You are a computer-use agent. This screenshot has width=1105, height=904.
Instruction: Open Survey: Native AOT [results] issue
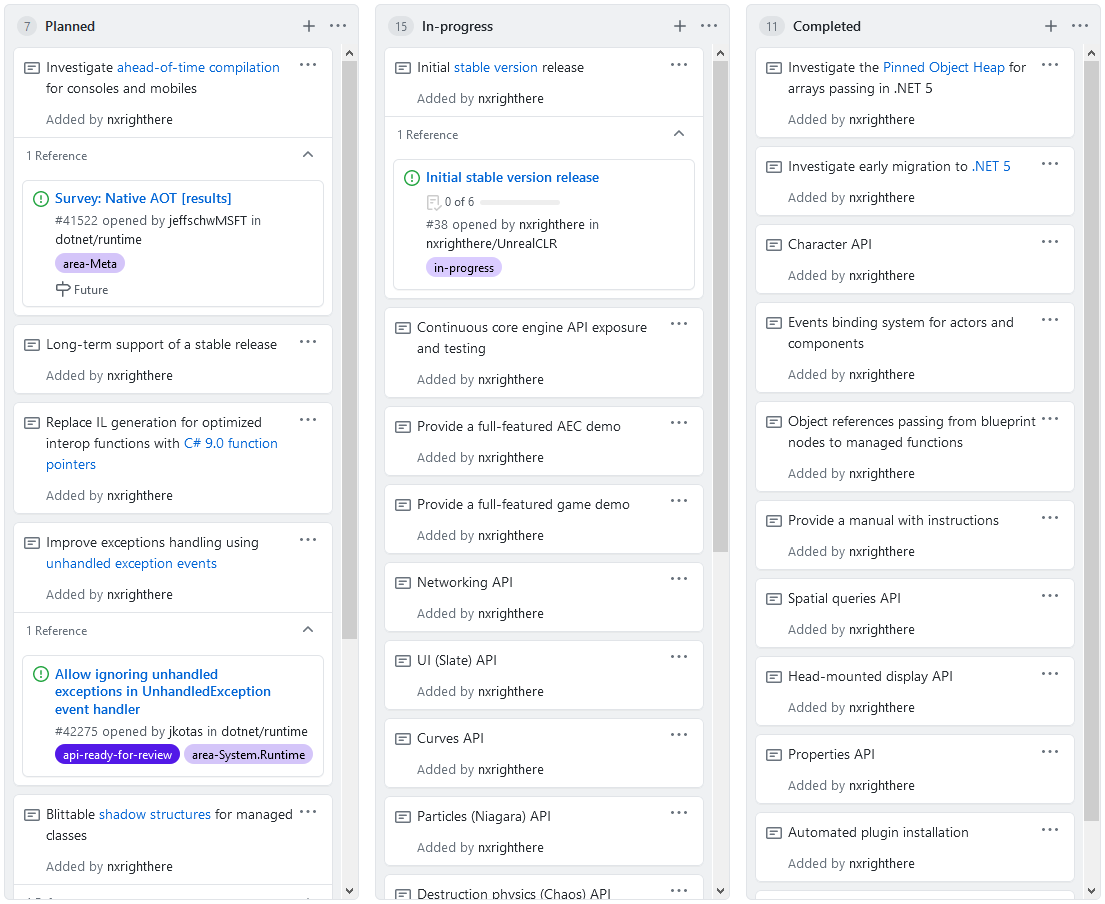tap(143, 199)
